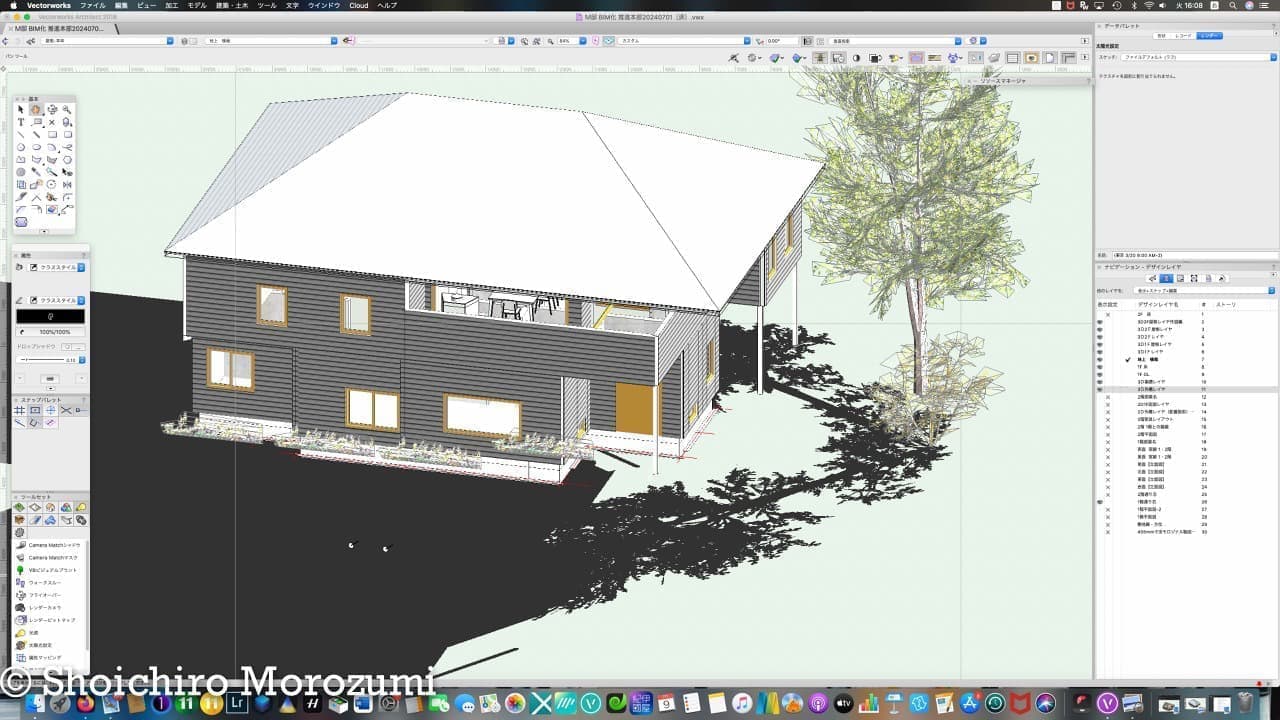Open the fill Class Style dropdown

tap(81, 268)
